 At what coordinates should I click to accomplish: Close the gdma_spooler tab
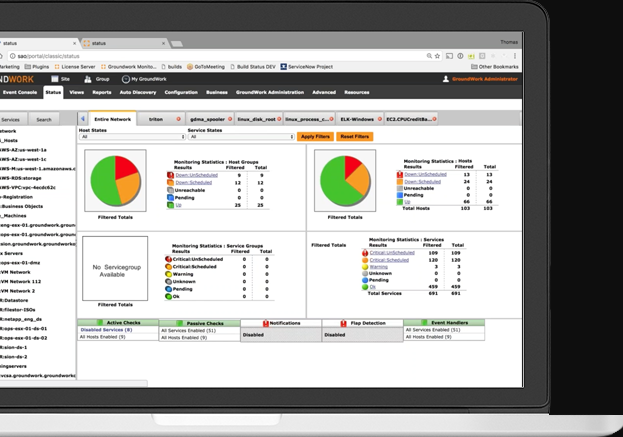[x=230, y=119]
